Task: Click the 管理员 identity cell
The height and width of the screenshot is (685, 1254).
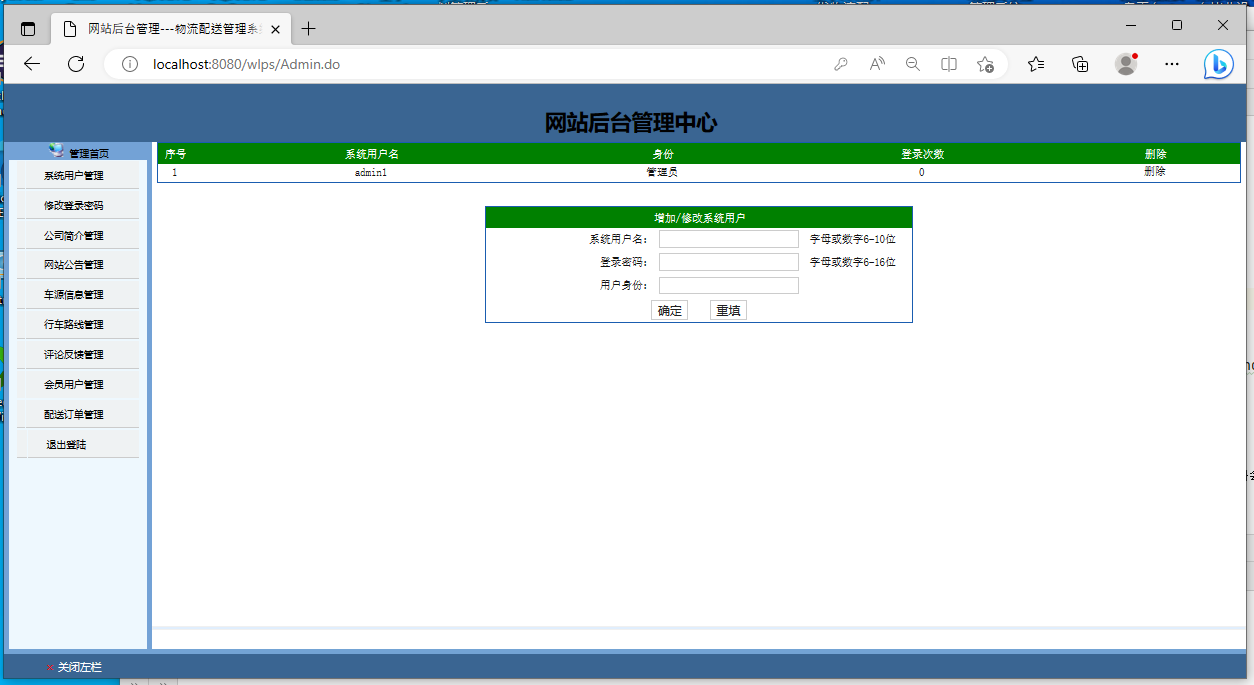Action: click(662, 172)
